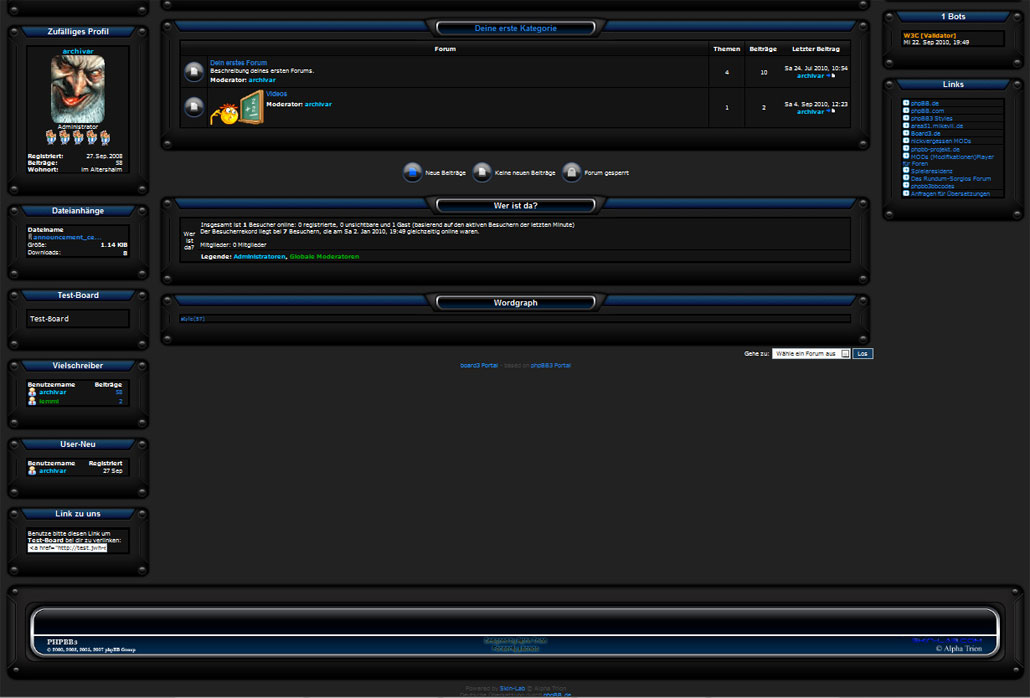Click archivar's avatar in Zufälliges Profil
Screen dimensions: 1030x698
(78, 89)
